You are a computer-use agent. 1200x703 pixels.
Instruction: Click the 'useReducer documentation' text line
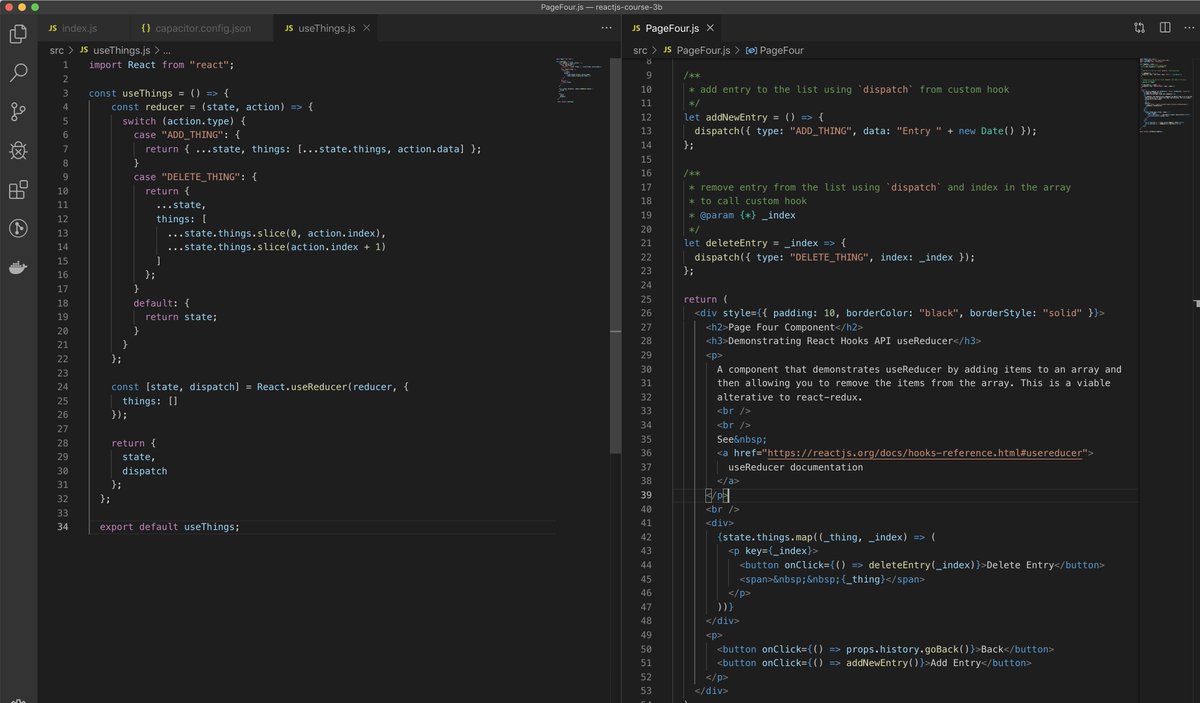(x=796, y=467)
